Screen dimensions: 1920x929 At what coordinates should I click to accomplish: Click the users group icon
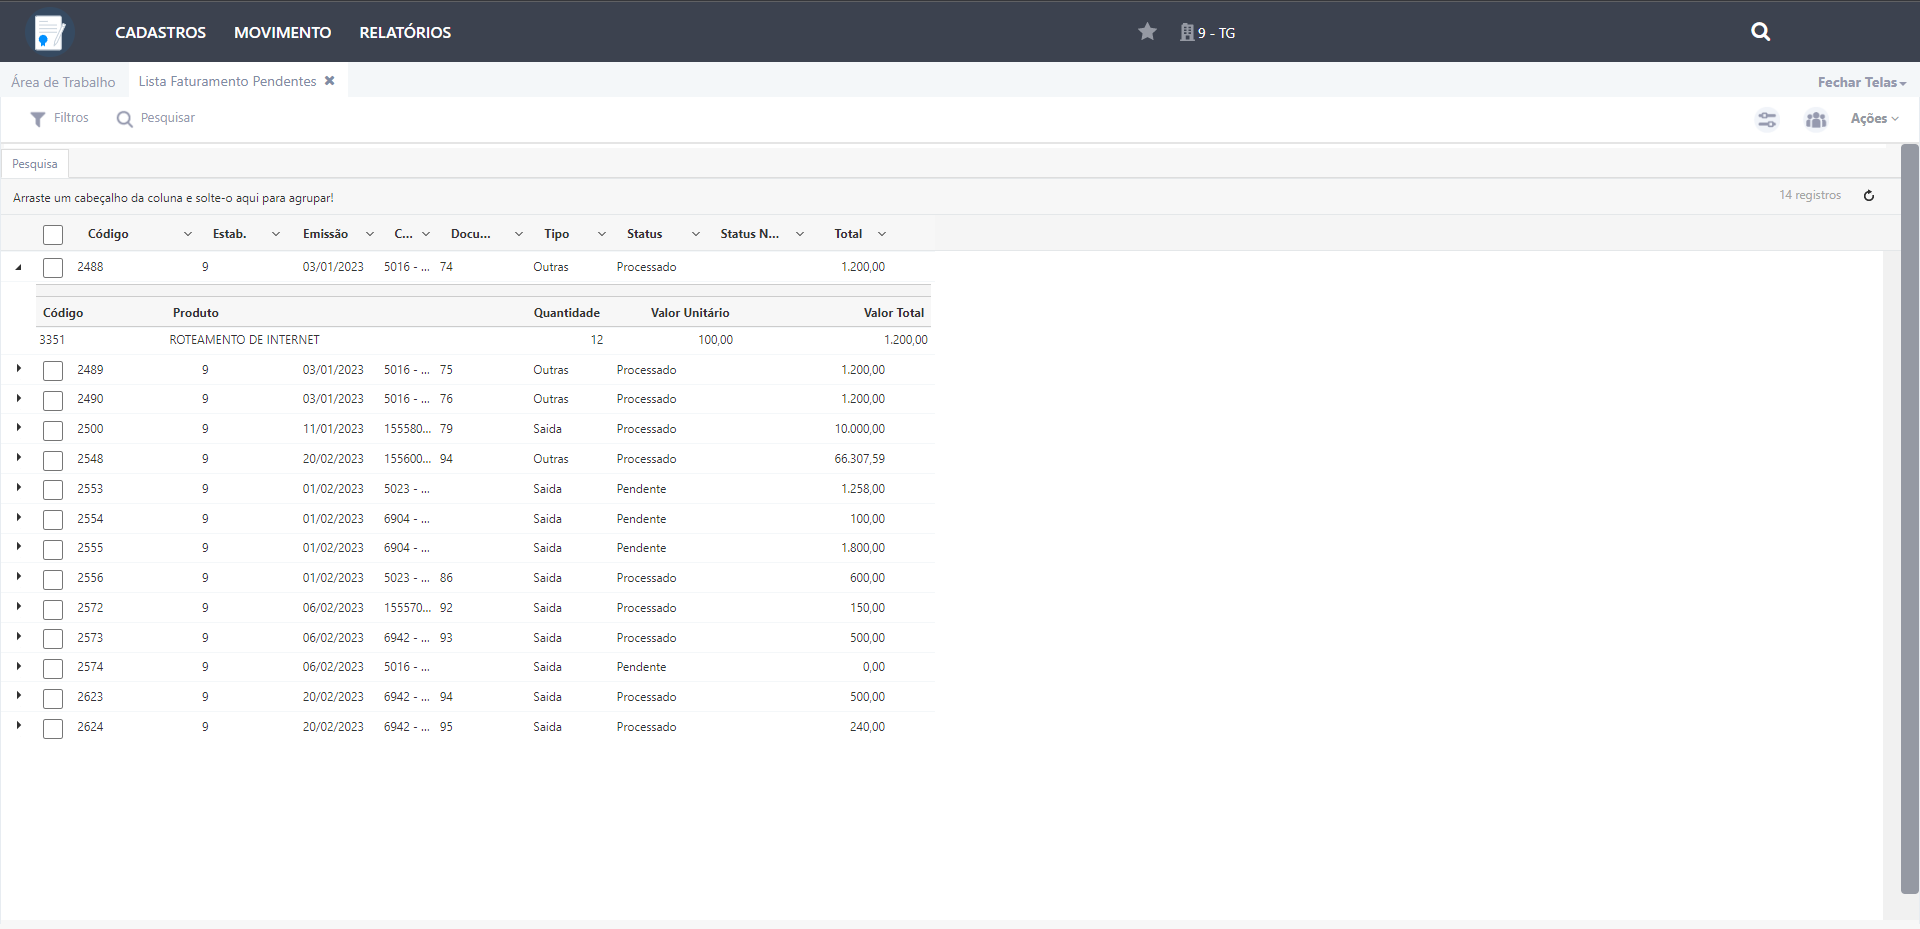coord(1816,119)
